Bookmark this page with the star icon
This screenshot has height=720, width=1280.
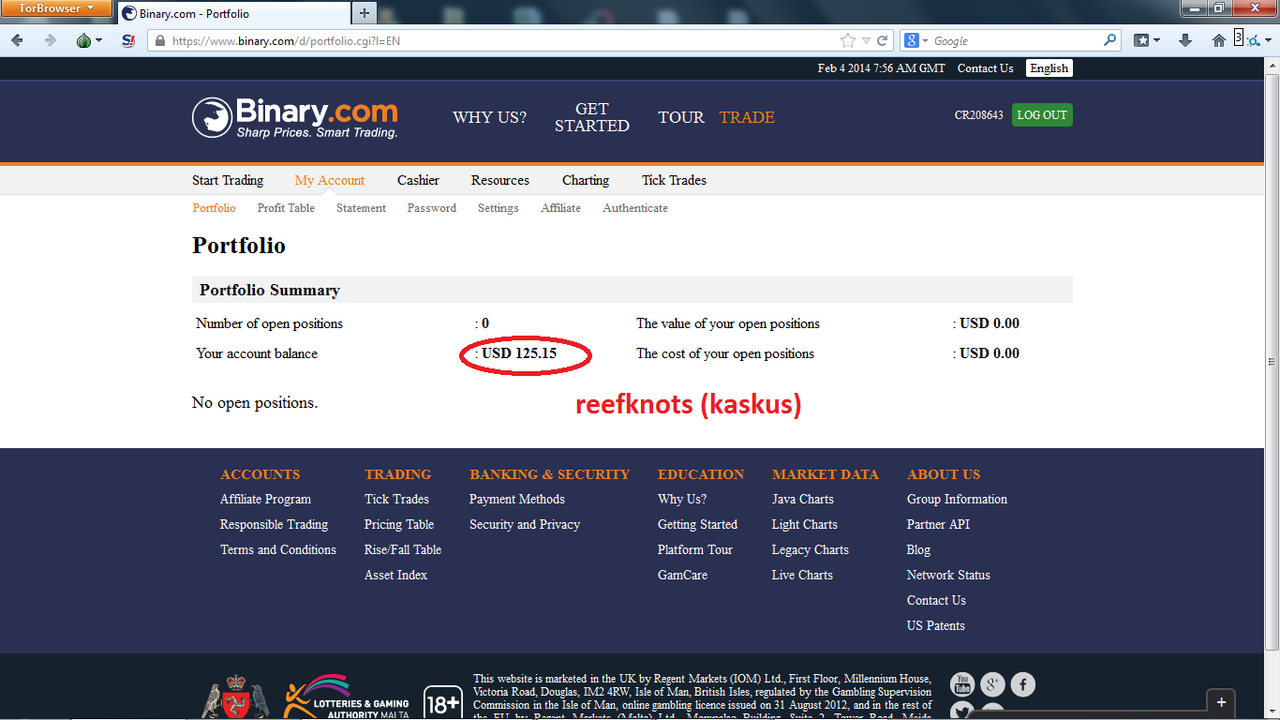click(848, 41)
